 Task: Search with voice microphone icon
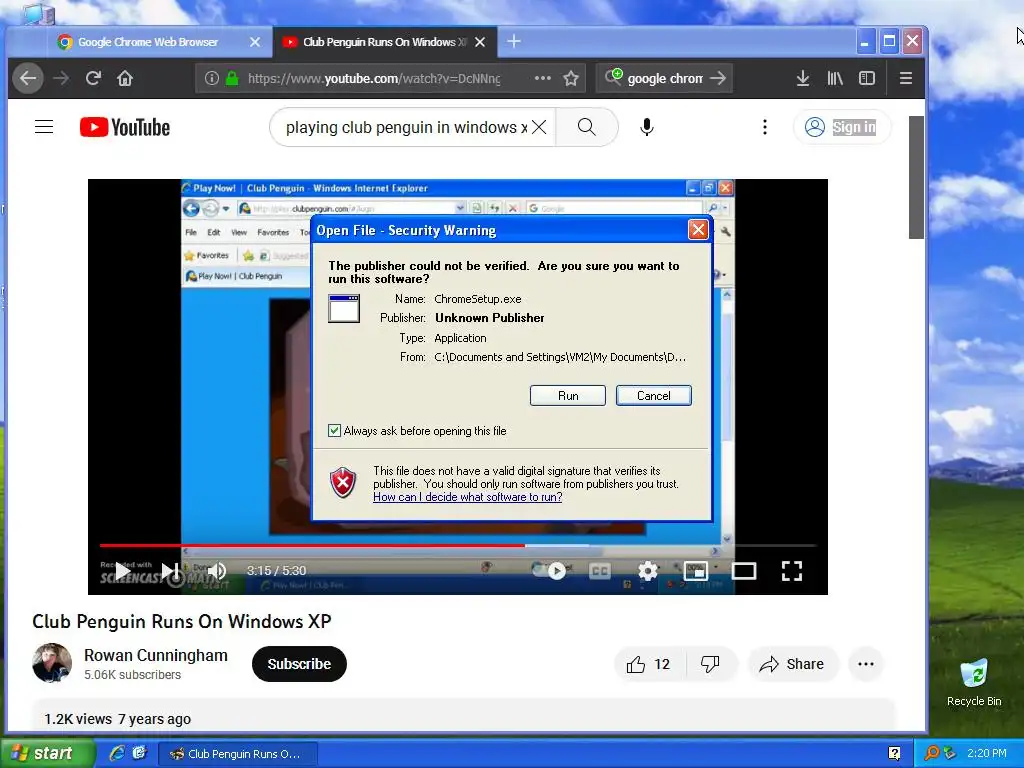647,127
